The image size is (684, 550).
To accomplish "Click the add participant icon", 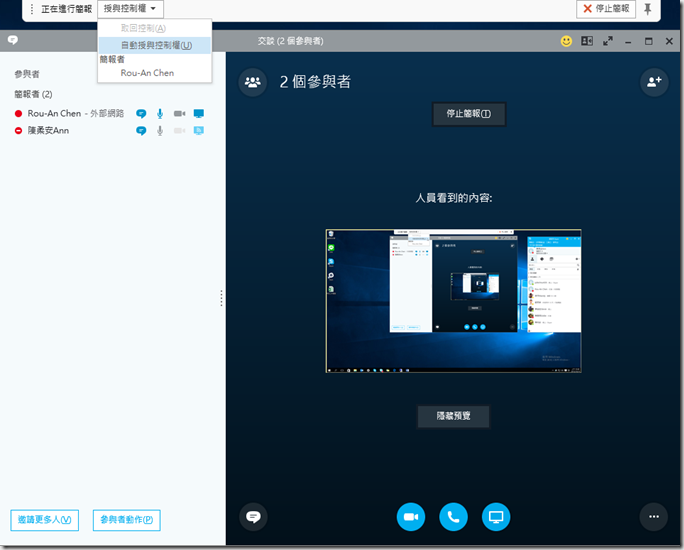I will (654, 83).
